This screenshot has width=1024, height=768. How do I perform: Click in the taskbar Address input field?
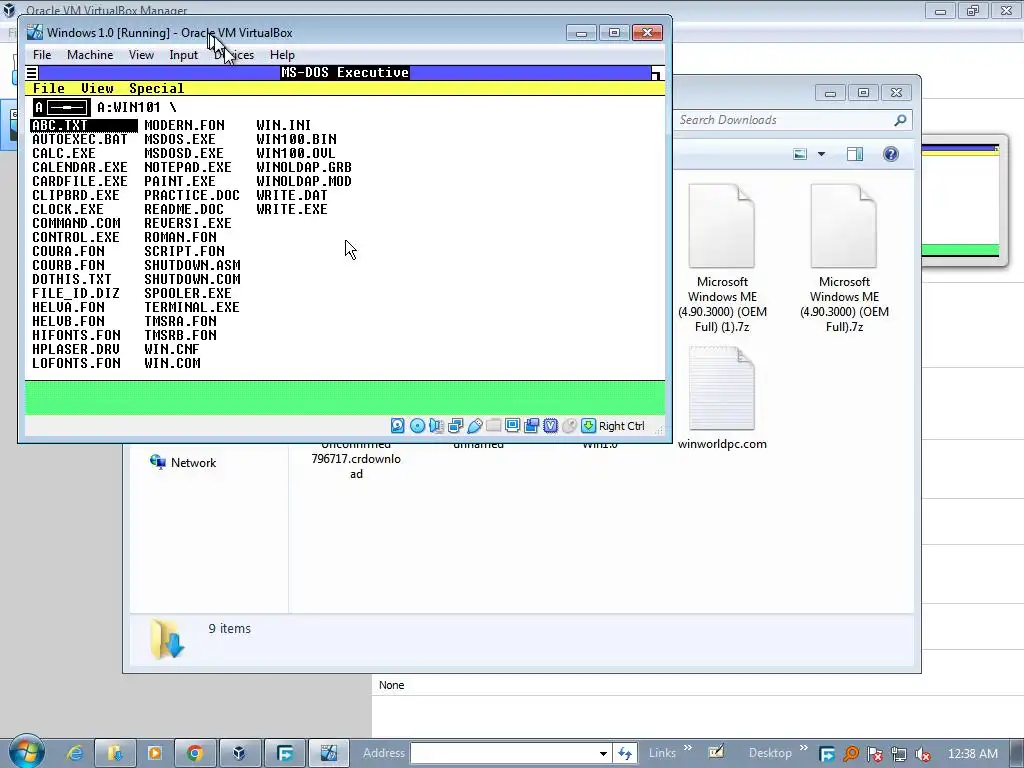(x=504, y=754)
